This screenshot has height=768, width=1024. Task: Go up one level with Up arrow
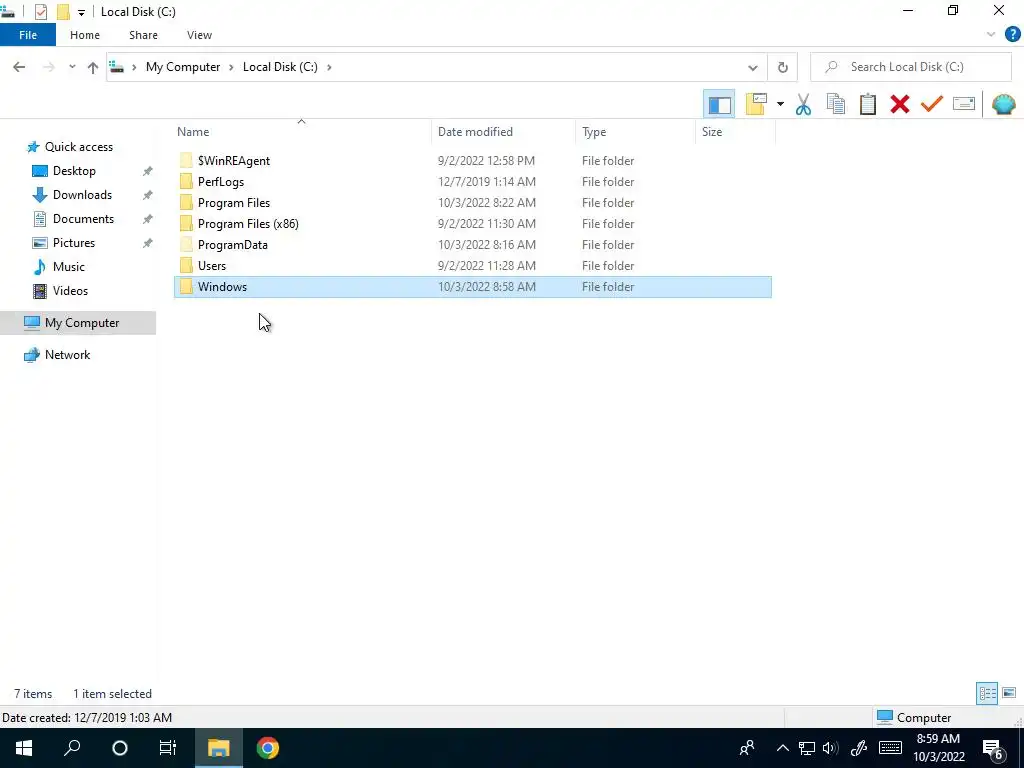point(93,67)
